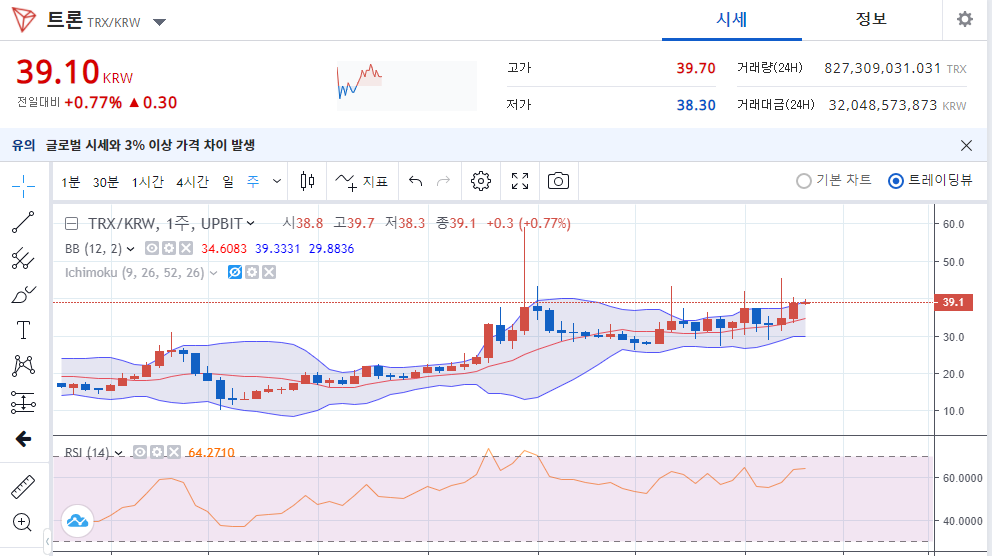Click the TradingView cloud logo button
The width and height of the screenshot is (992, 556).
pos(77,521)
